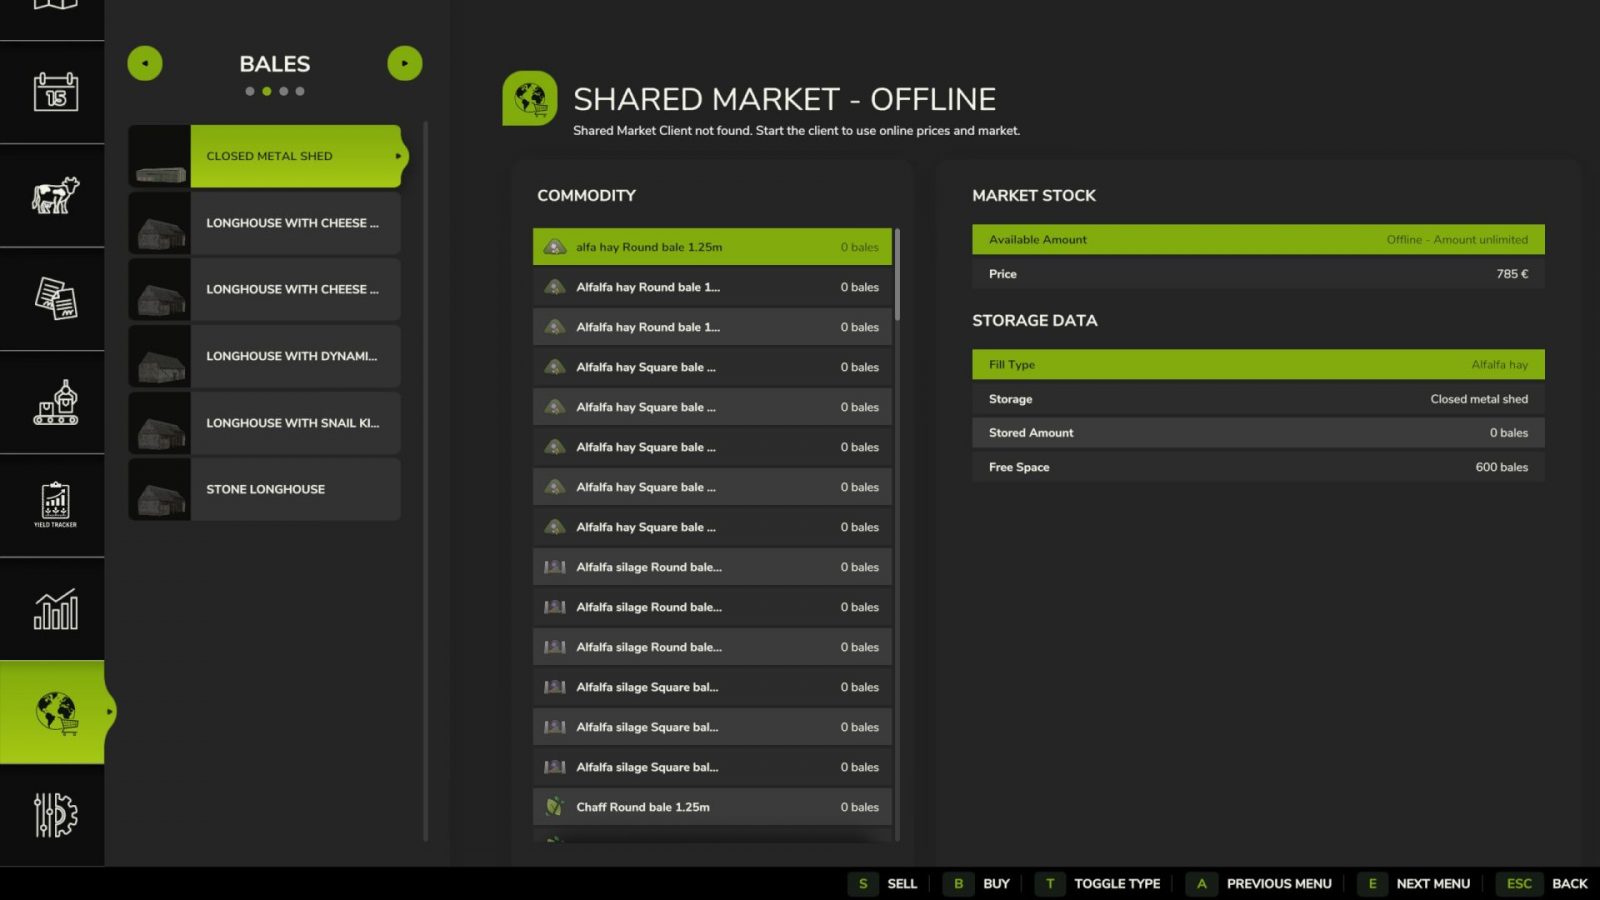
Task: Click the Fill Type Alfalfa hay row
Action: click(x=1258, y=365)
